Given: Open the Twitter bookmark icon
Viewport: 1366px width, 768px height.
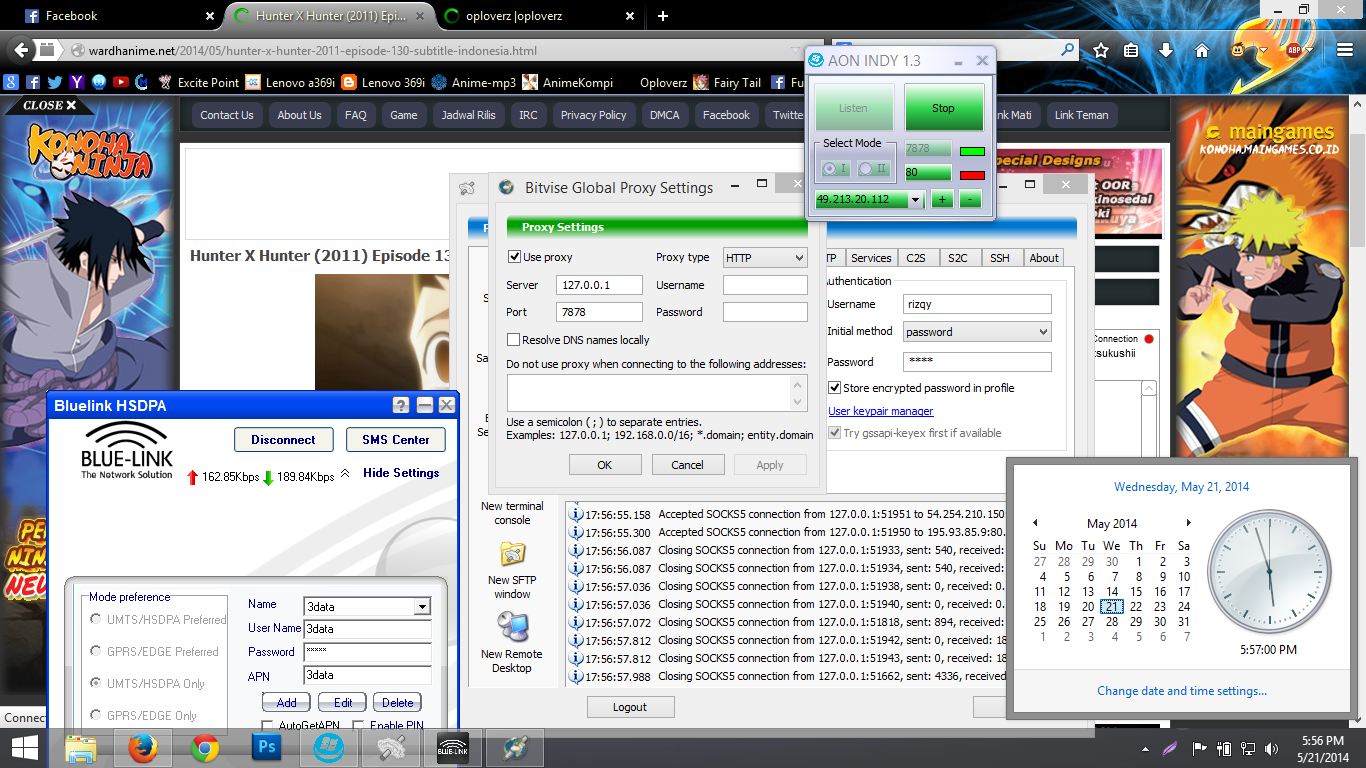Looking at the screenshot, I should pos(55,83).
